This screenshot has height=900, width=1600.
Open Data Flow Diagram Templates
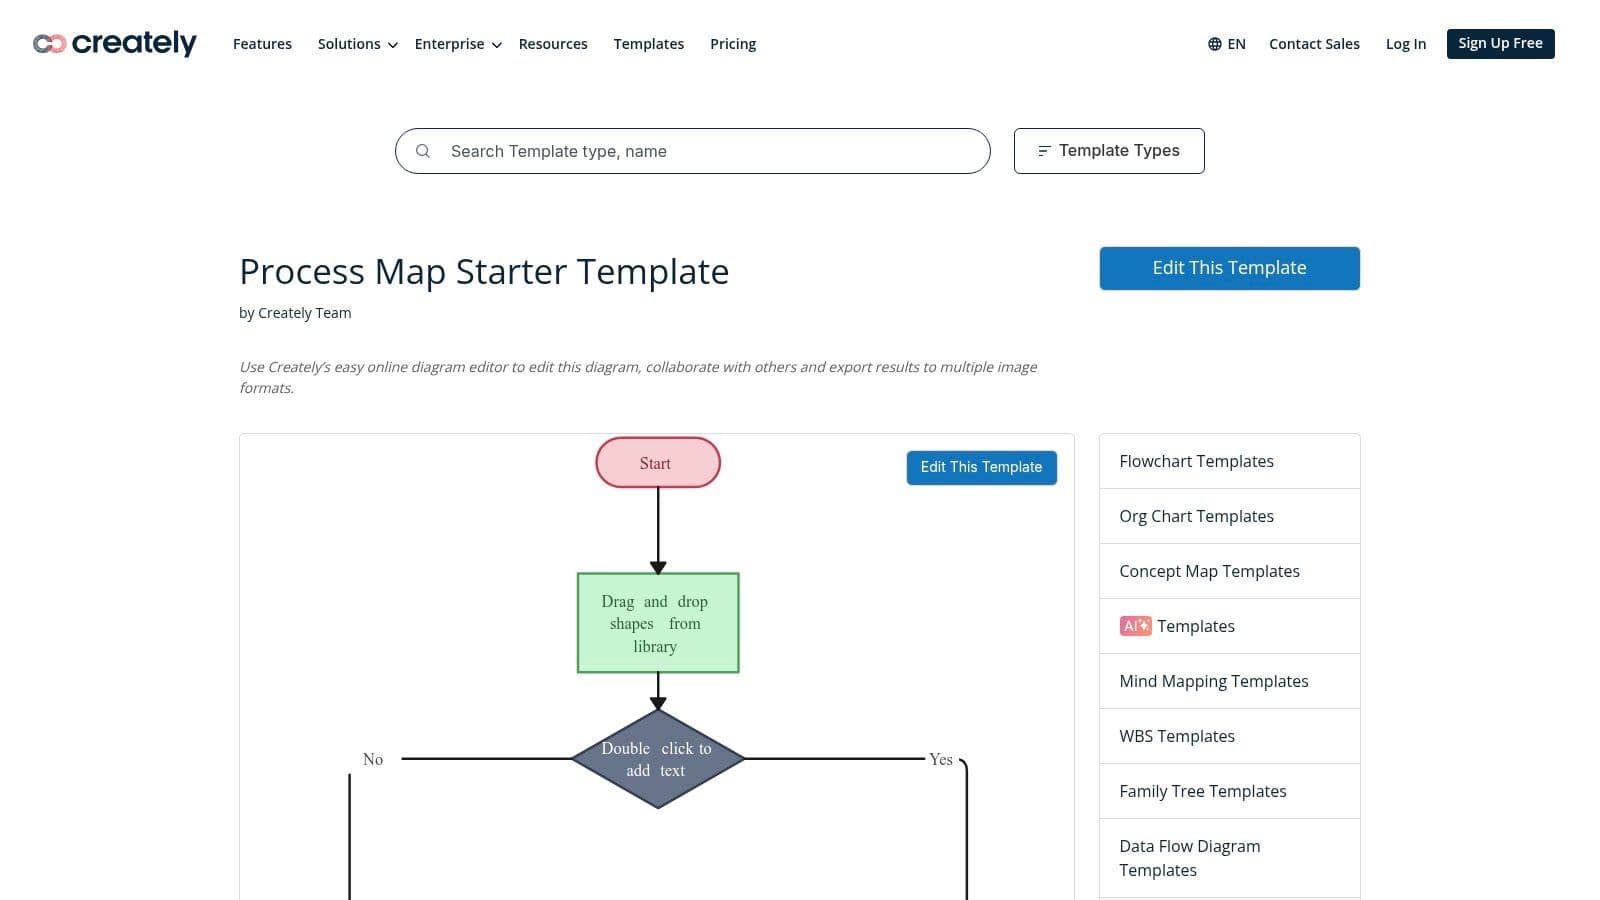(1190, 857)
